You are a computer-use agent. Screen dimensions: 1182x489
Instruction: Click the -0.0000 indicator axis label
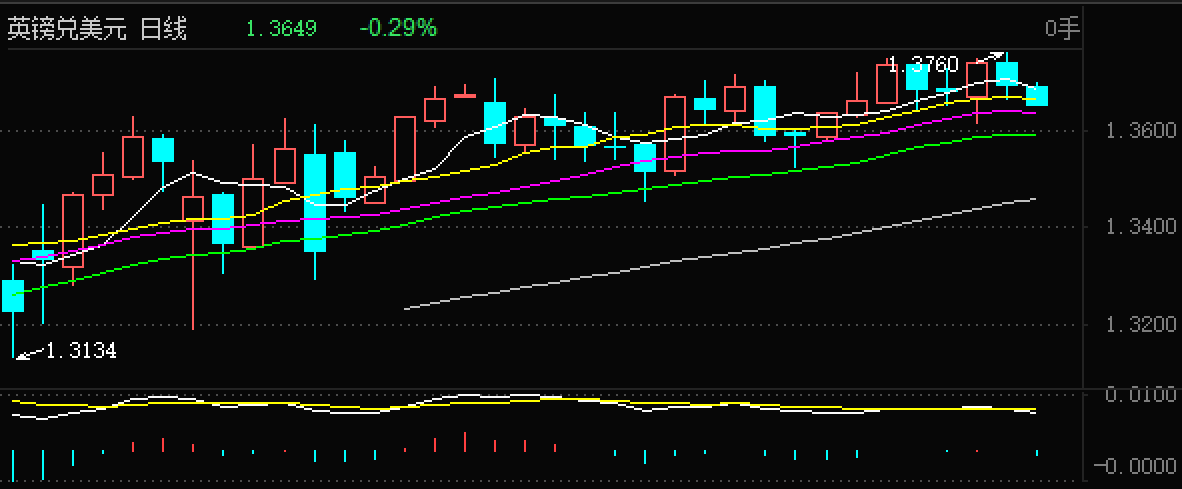(1135, 467)
